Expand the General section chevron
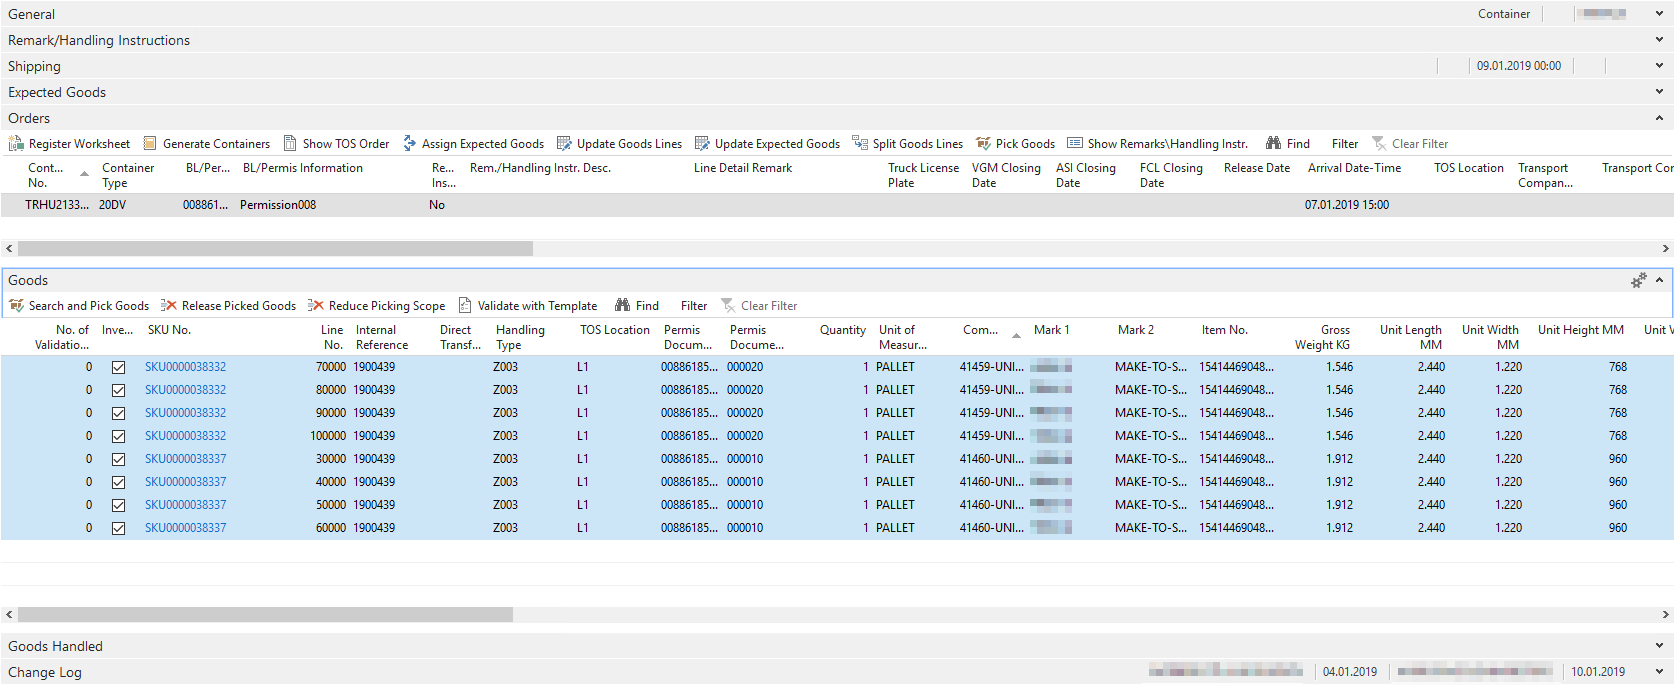The width and height of the screenshot is (1675, 686). 1659,14
